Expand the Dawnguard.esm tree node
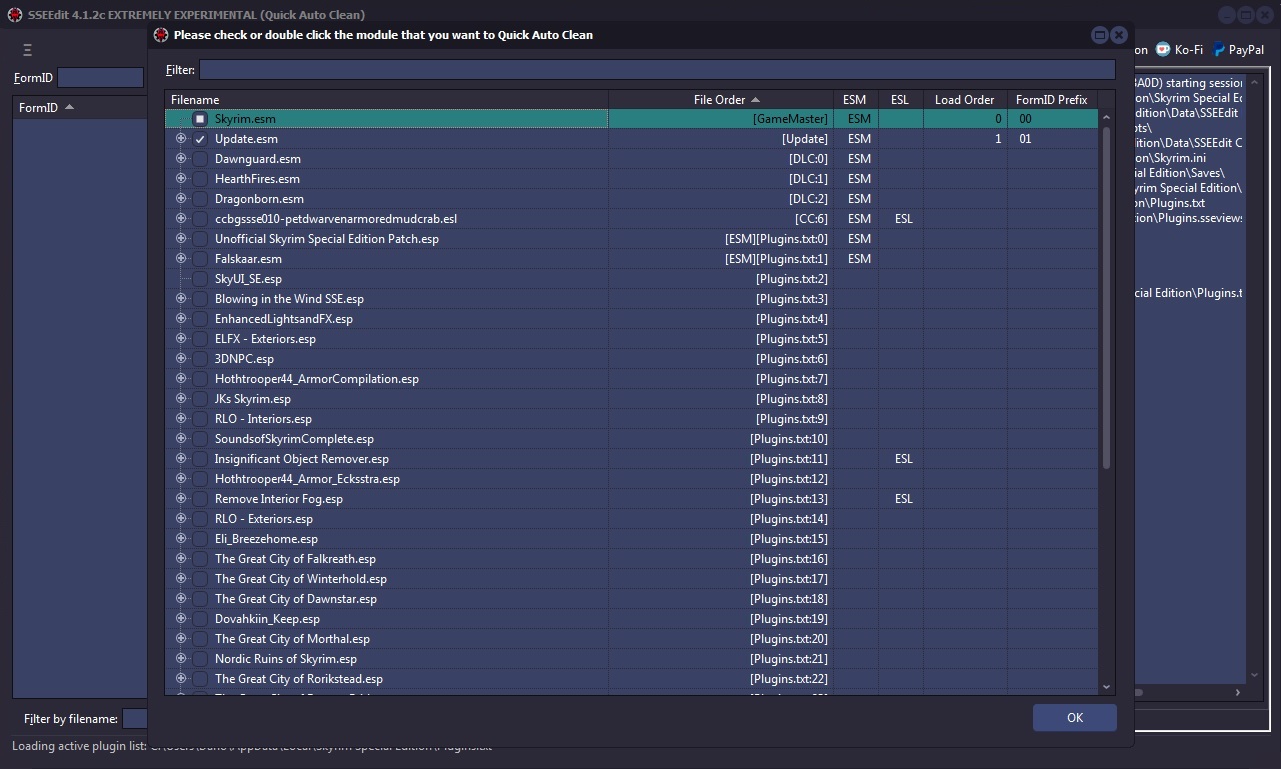1281x769 pixels. point(181,159)
